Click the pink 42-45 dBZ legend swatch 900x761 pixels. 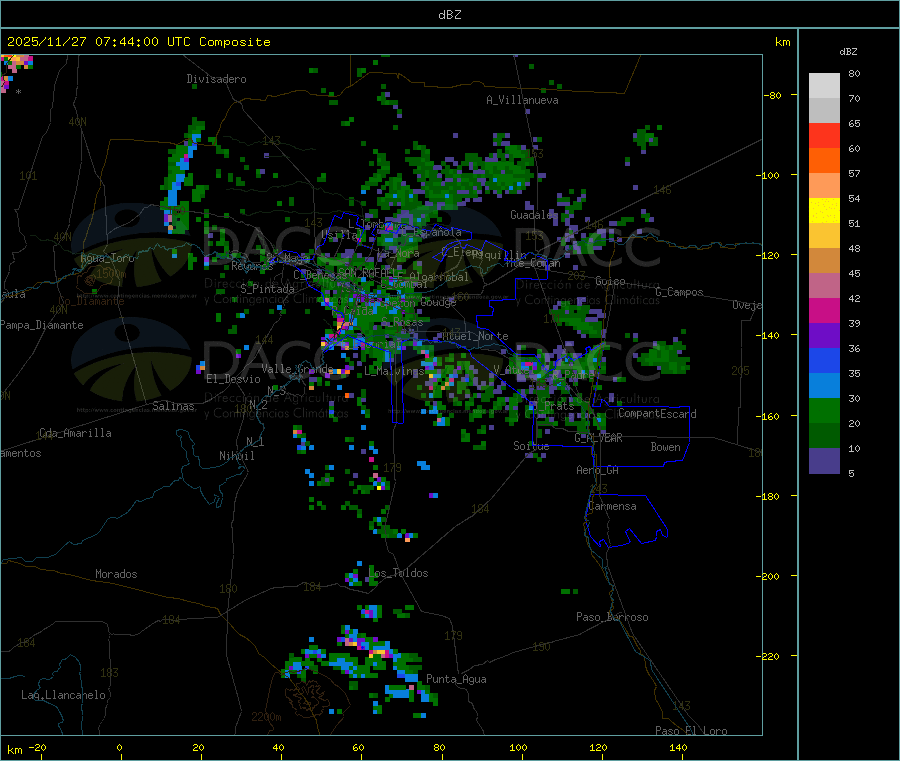point(824,286)
